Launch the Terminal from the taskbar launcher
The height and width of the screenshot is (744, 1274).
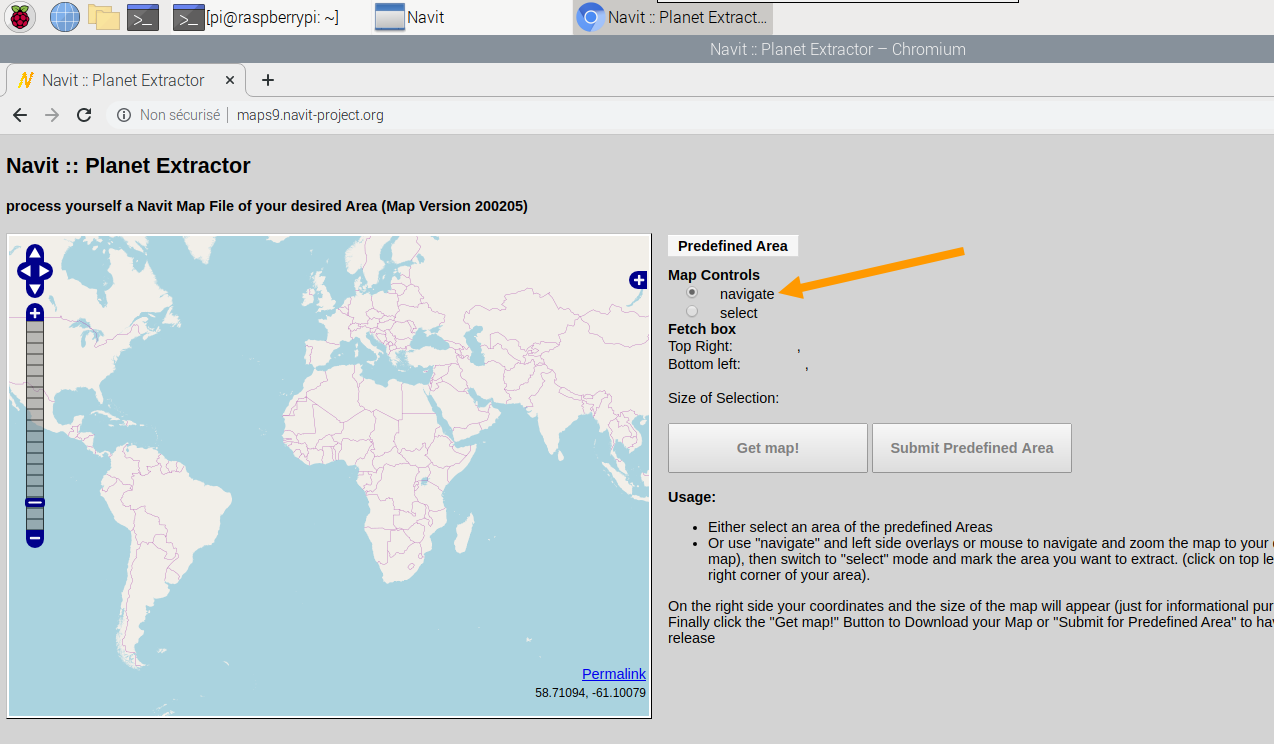[x=143, y=17]
